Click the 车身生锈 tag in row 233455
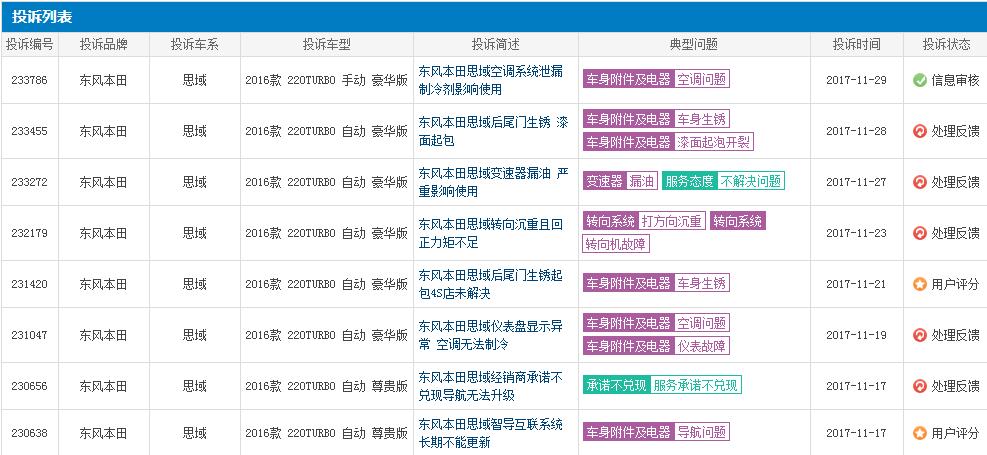The width and height of the screenshot is (987, 455). [702, 118]
